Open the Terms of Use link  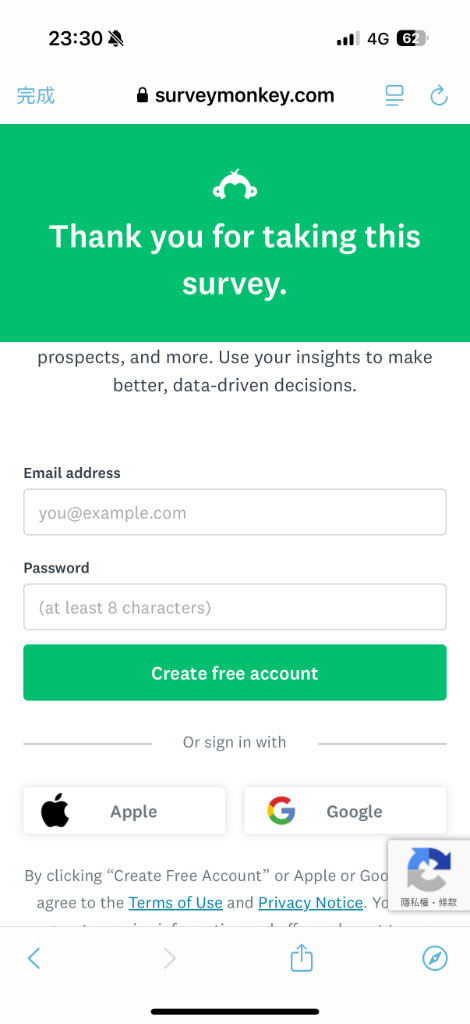click(x=176, y=903)
